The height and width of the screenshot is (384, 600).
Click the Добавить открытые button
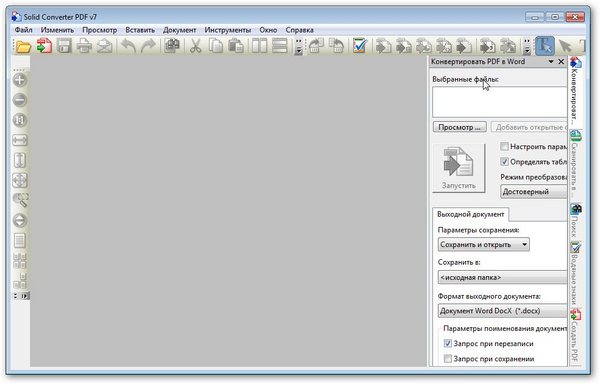[530, 127]
